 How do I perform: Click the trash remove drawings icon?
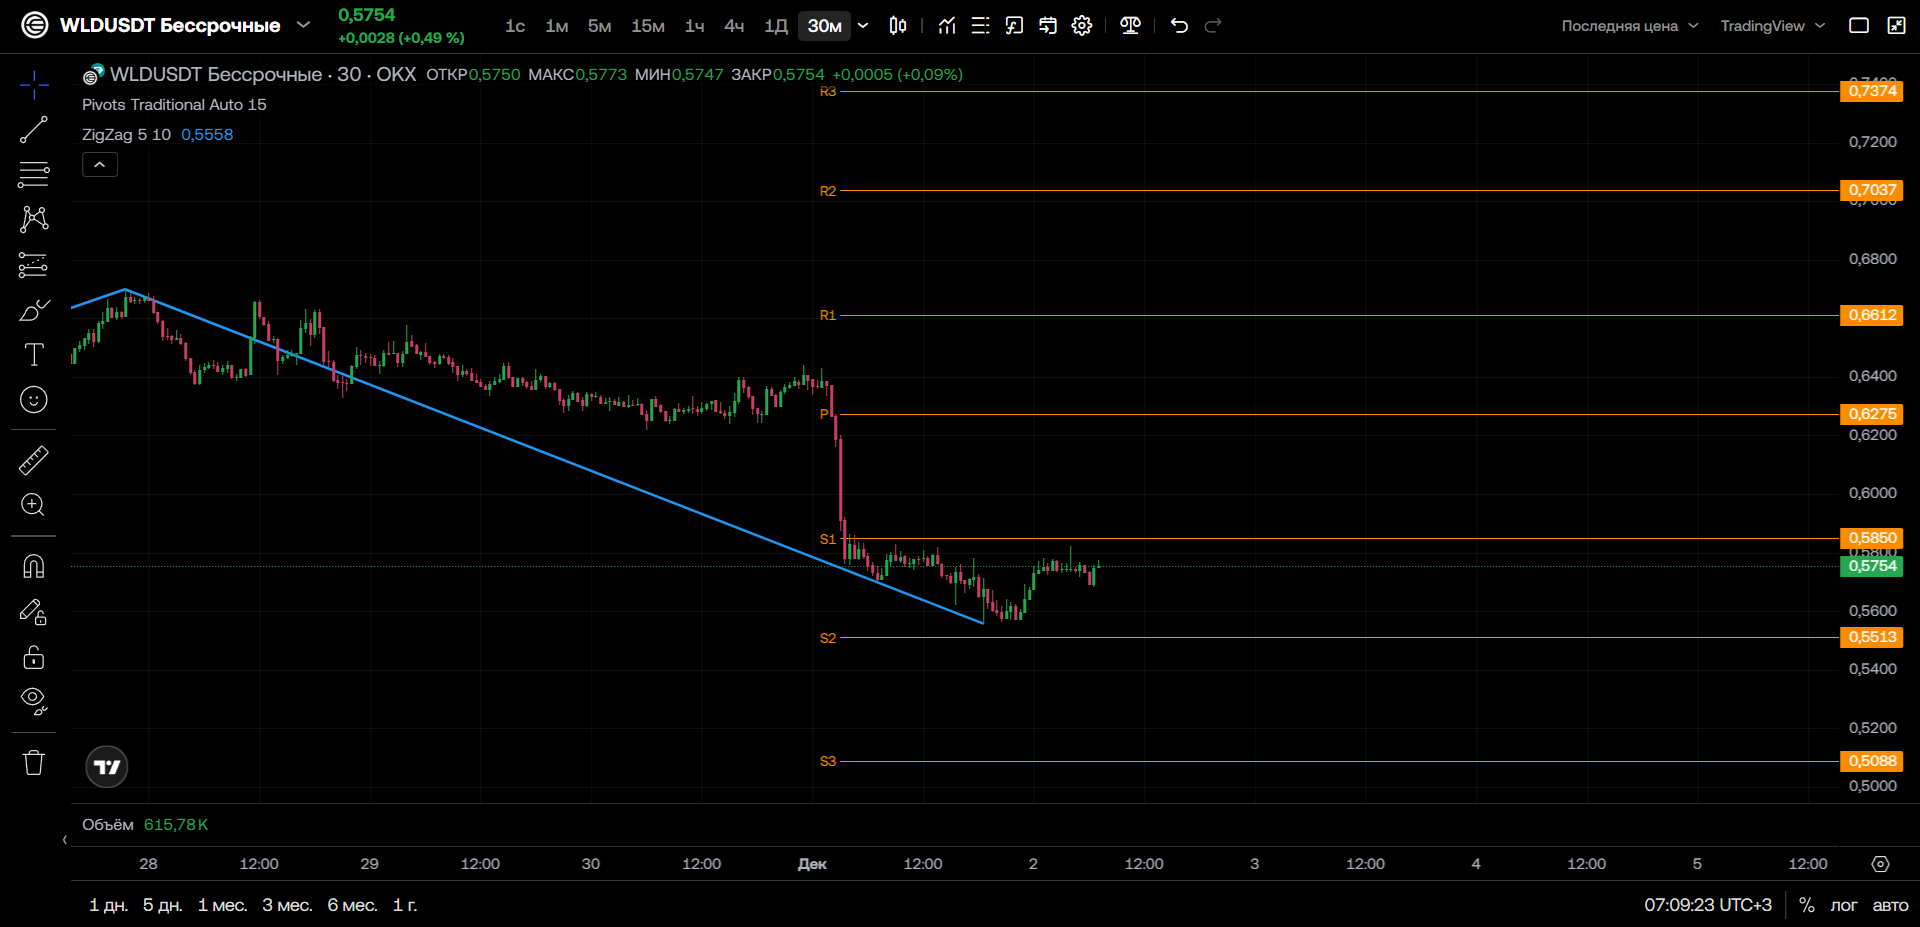[x=34, y=762]
